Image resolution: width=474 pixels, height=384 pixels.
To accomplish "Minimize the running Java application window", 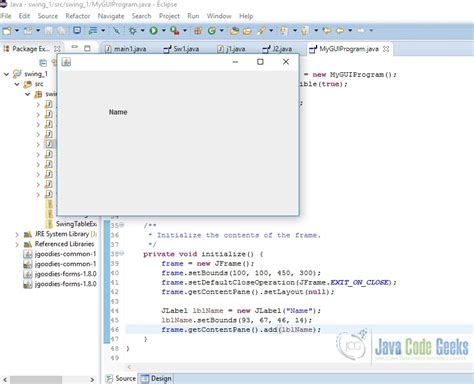I will click(235, 62).
